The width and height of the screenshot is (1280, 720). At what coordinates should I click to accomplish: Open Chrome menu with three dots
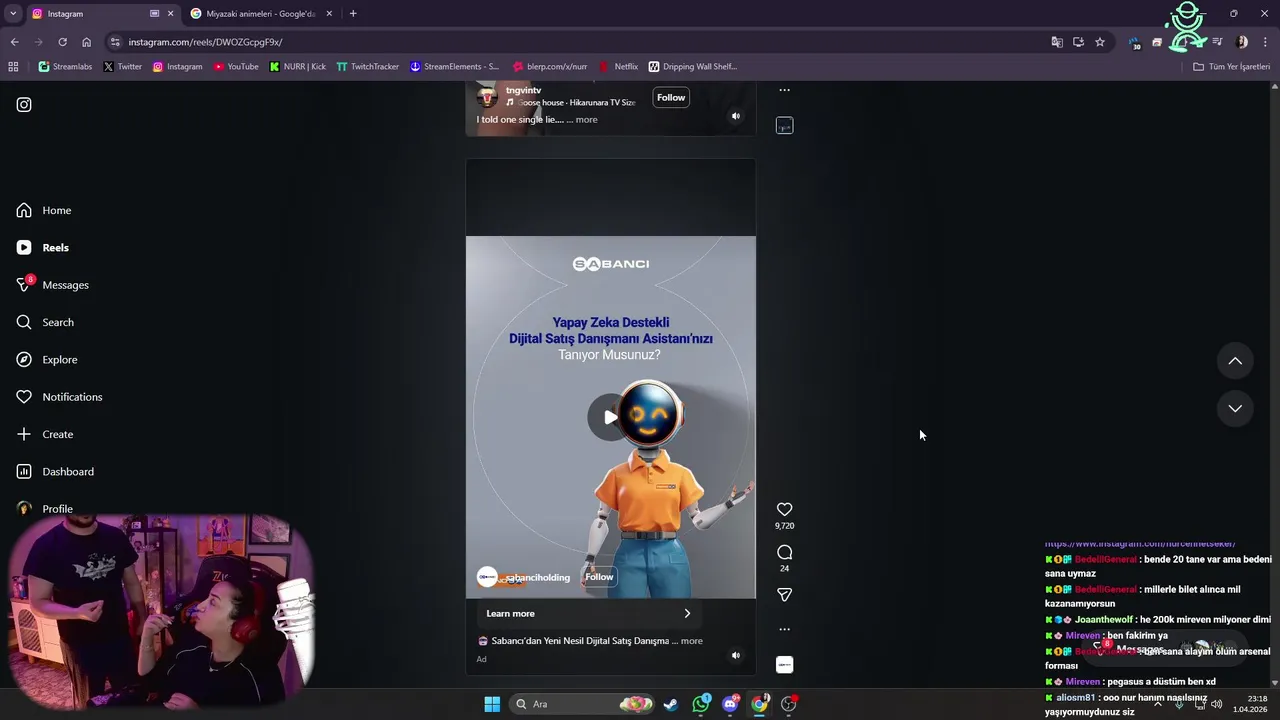1265,42
